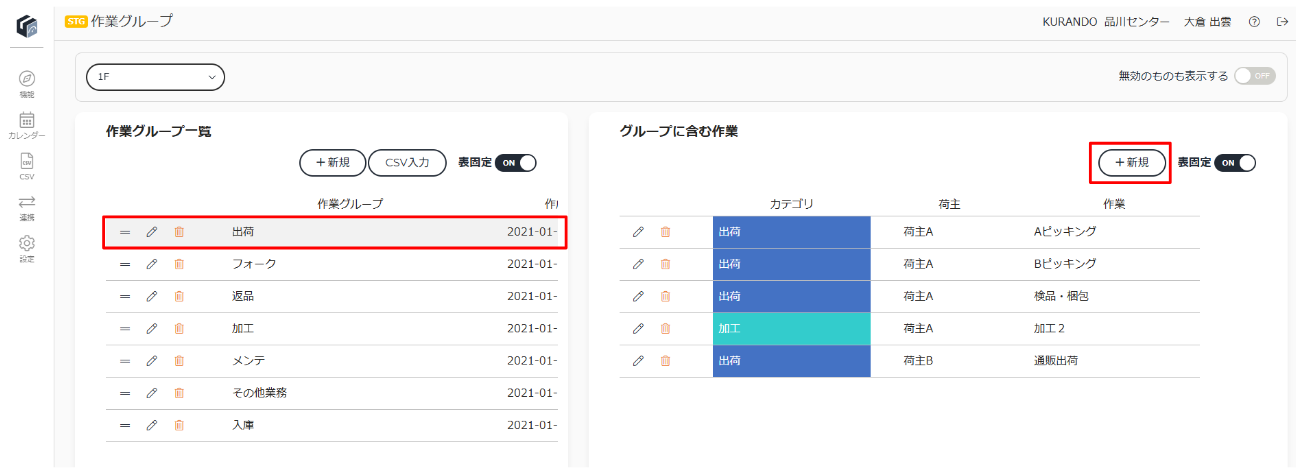Click the 検品・梱包 task name
The height and width of the screenshot is (471, 1296).
coord(1060,296)
